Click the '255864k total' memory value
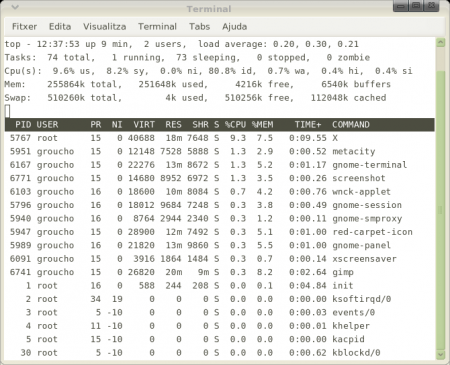Screen dimensions: 450x365 [x=84, y=84]
